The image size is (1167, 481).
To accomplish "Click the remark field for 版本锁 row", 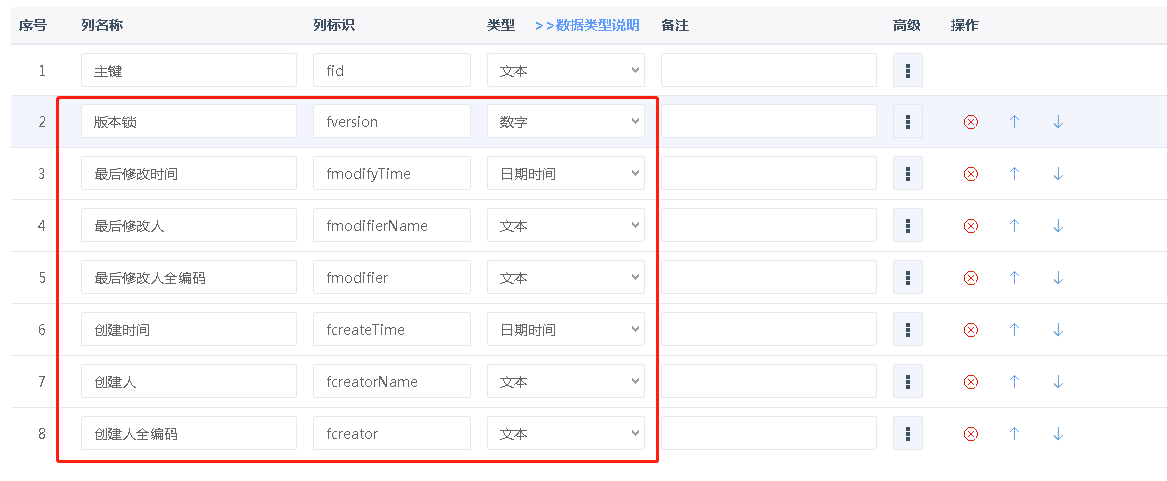I will (x=768, y=122).
